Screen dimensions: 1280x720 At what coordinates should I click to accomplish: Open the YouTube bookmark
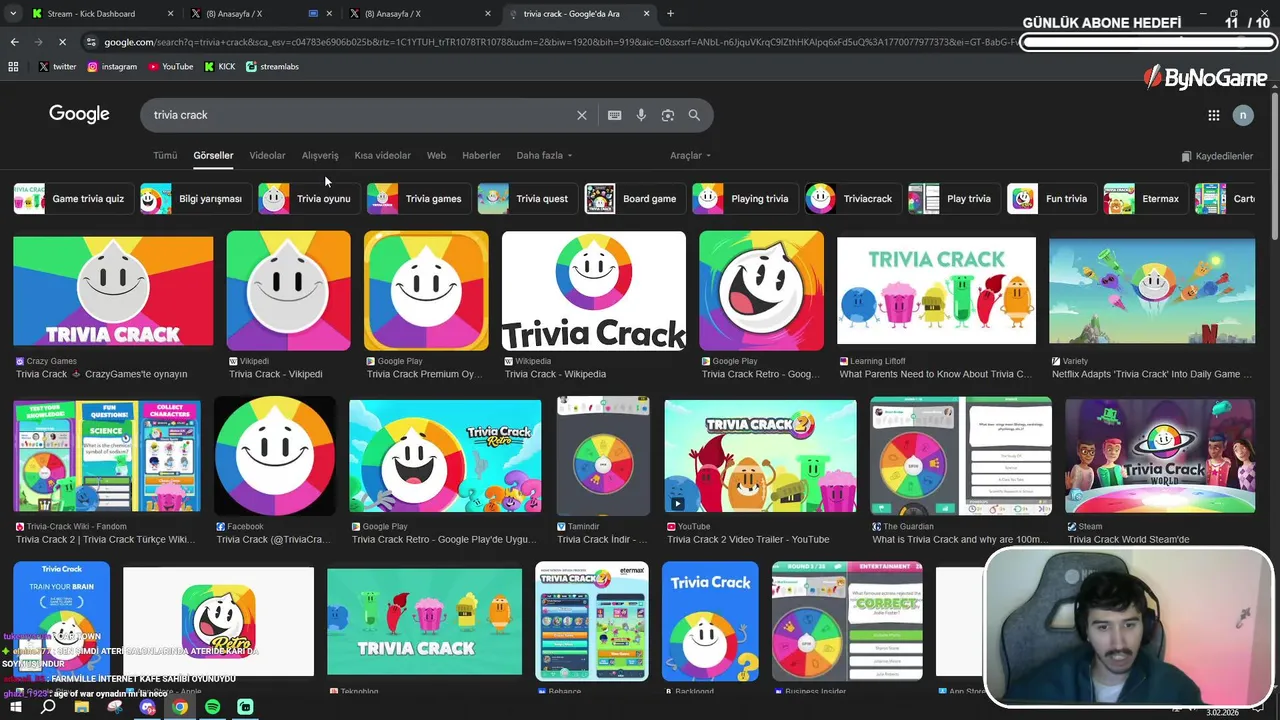pyautogui.click(x=171, y=67)
